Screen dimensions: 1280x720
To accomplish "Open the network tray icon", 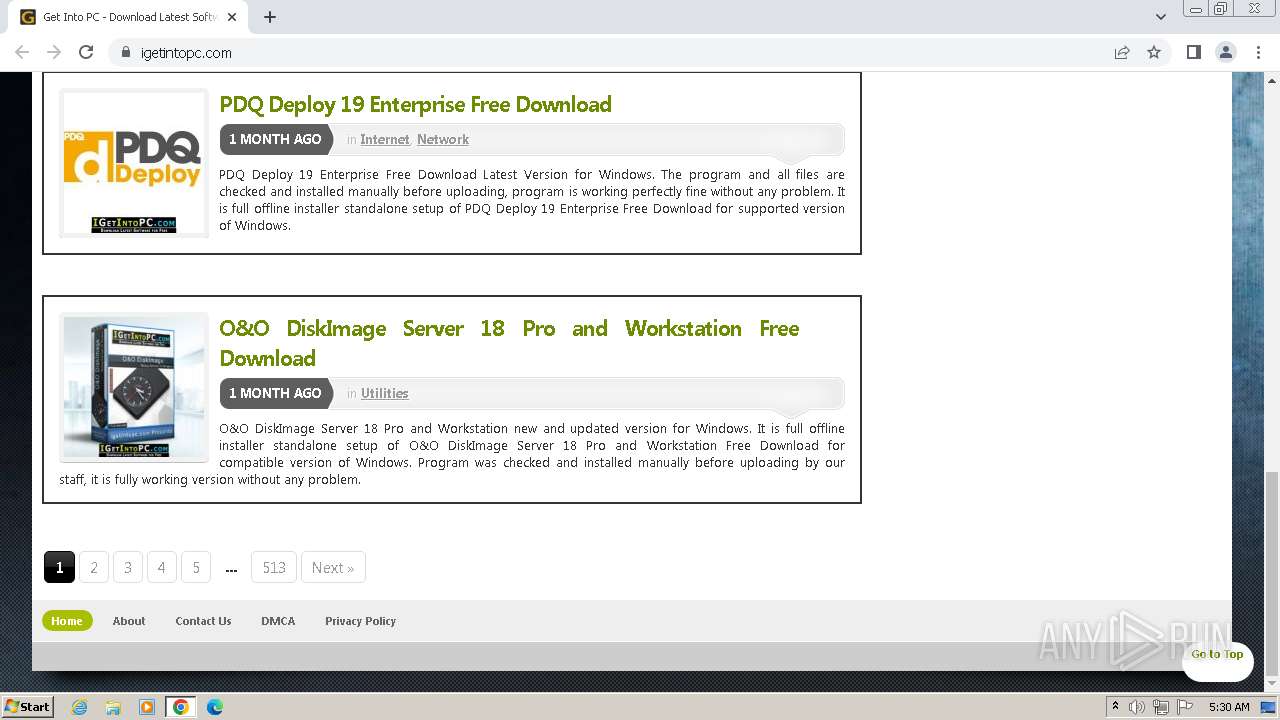I will coord(1160,707).
